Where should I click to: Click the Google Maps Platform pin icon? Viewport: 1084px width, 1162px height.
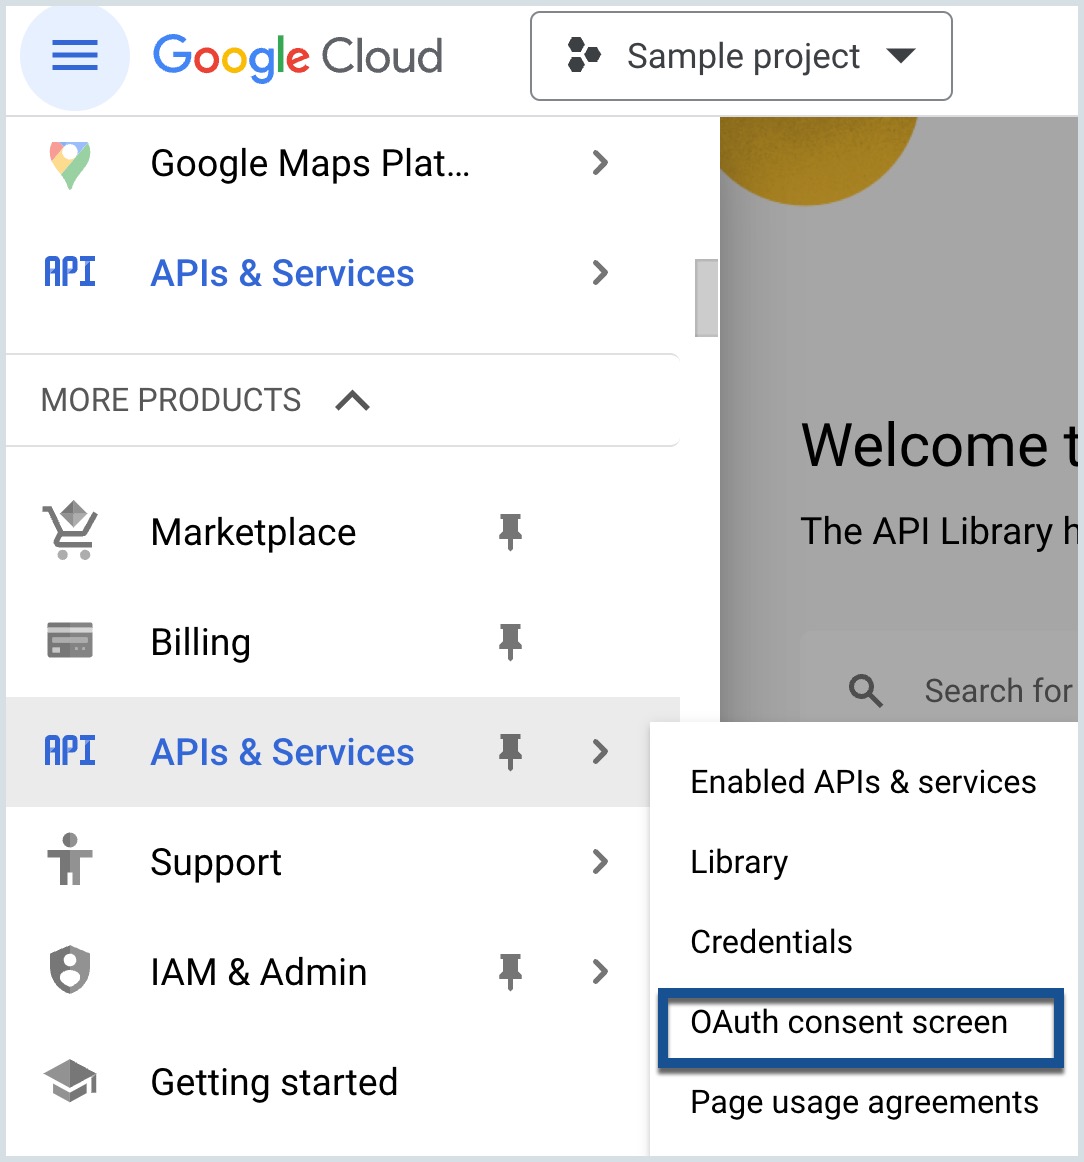70,164
